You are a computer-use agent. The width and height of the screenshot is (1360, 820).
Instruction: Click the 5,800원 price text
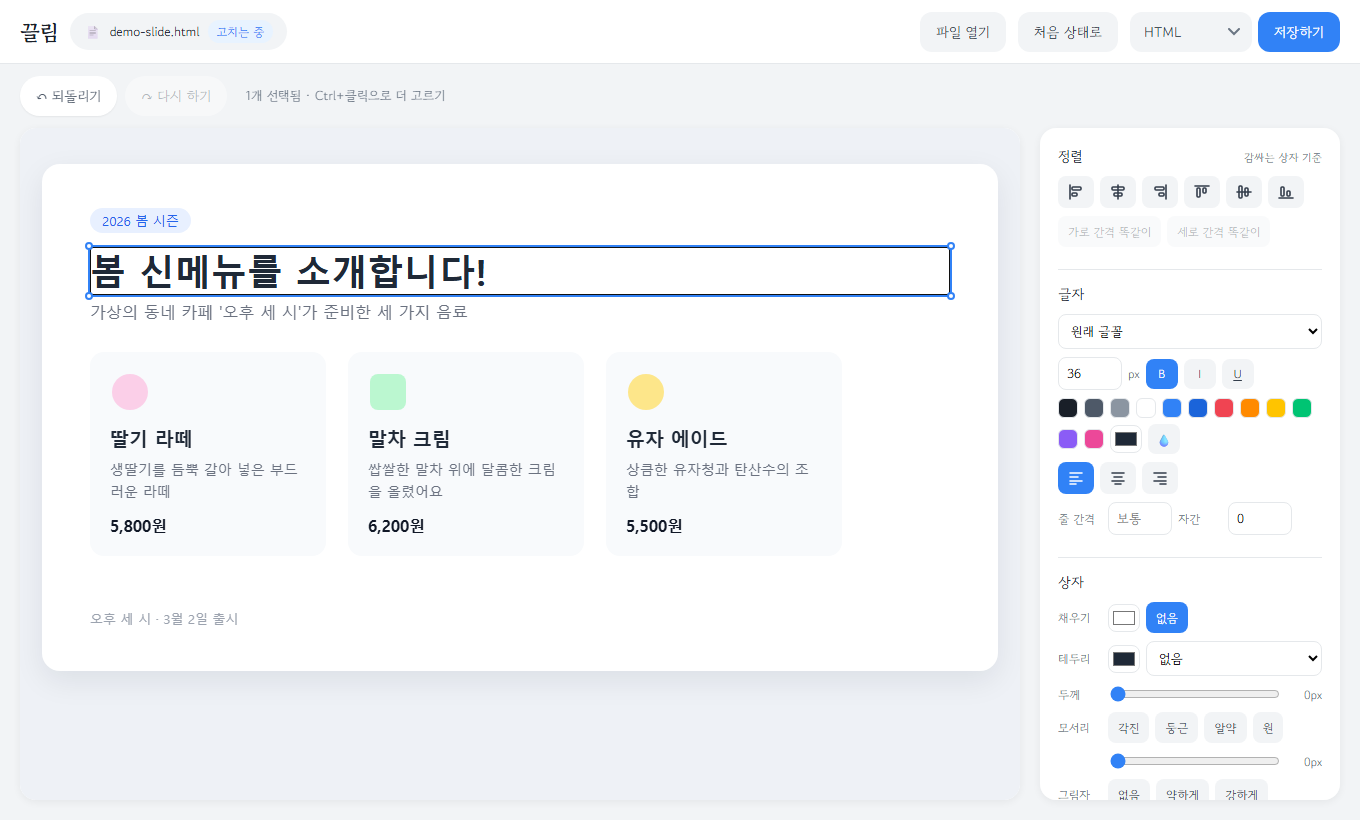(x=138, y=526)
